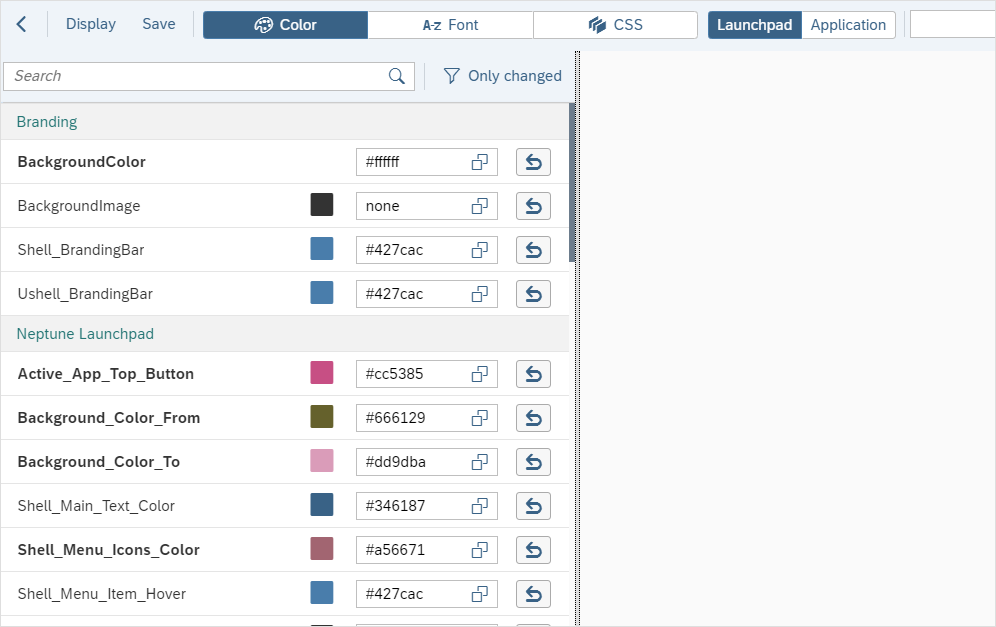Reset Shell_Main_Text_Color with its undo icon

(533, 506)
